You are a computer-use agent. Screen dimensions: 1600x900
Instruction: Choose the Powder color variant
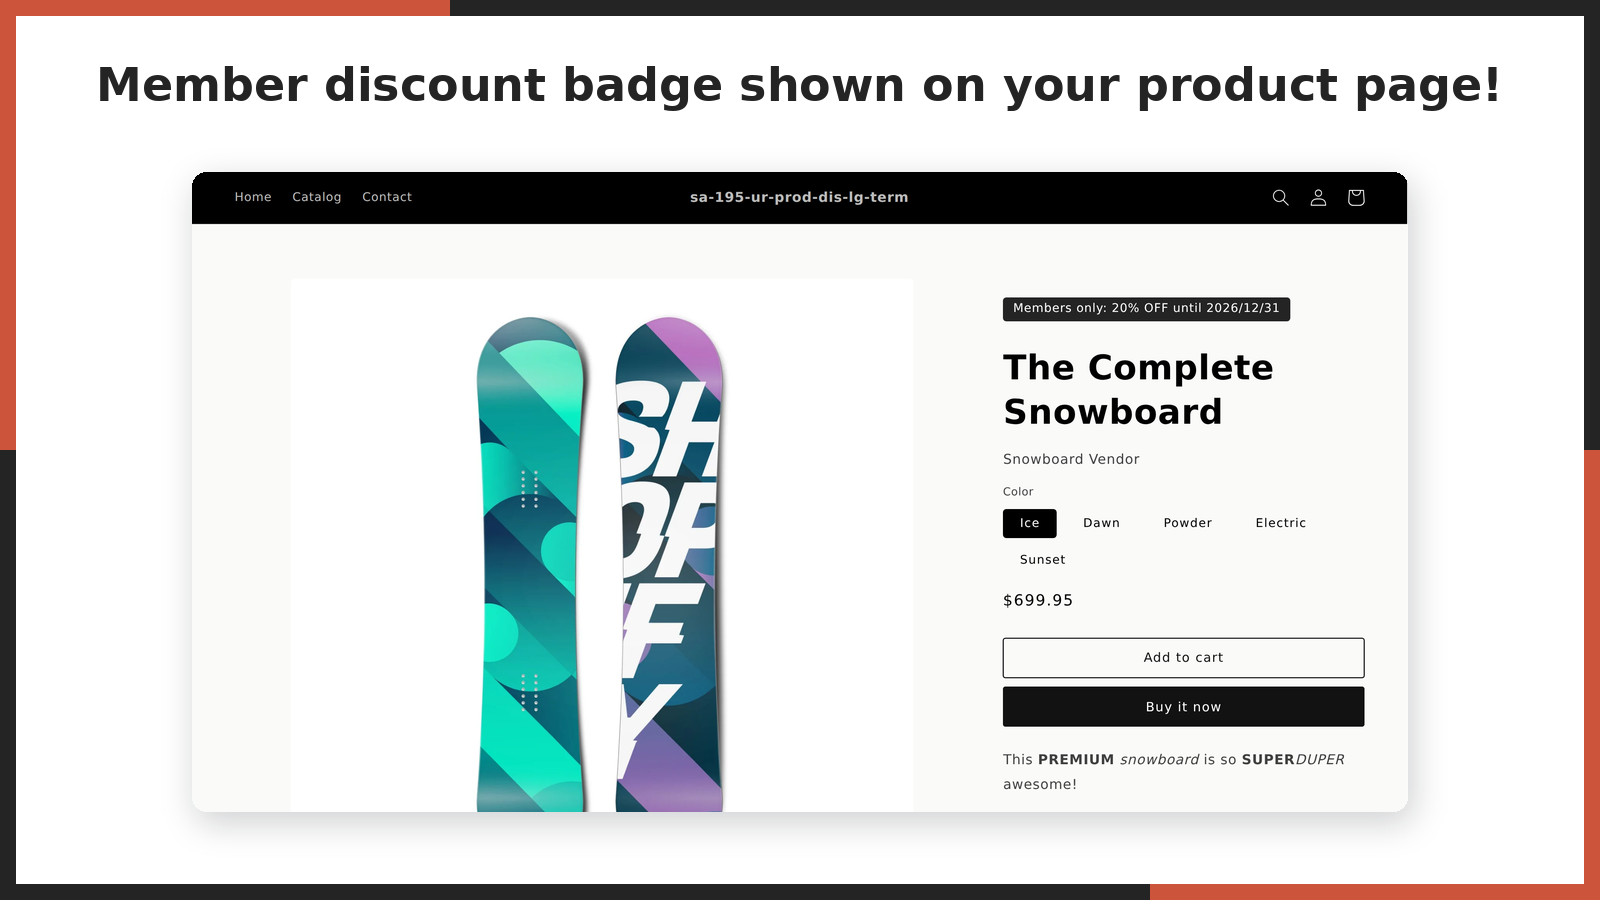(x=1188, y=523)
